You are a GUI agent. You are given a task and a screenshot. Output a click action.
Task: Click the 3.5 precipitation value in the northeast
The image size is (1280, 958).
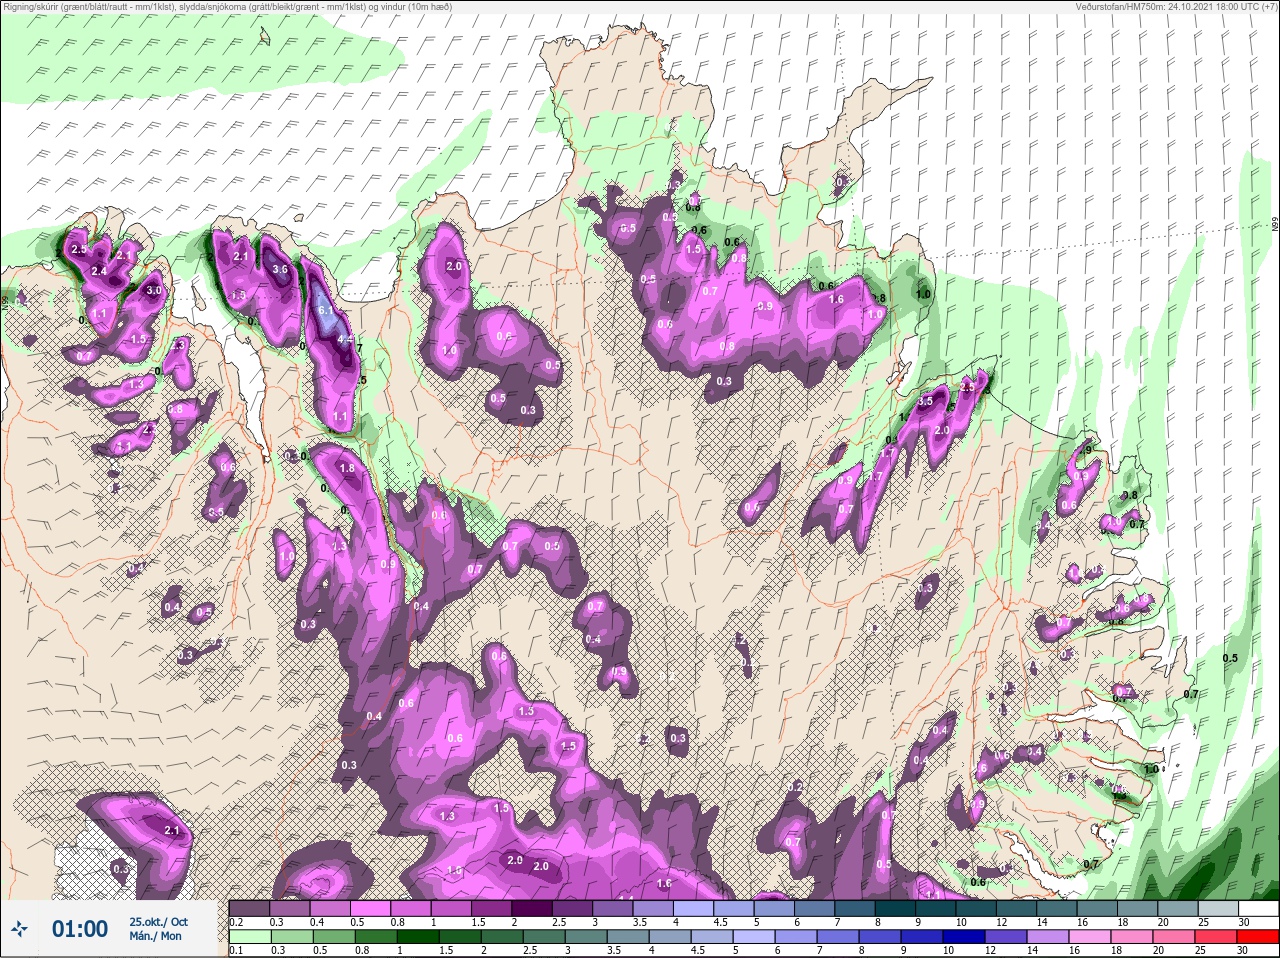click(x=925, y=401)
